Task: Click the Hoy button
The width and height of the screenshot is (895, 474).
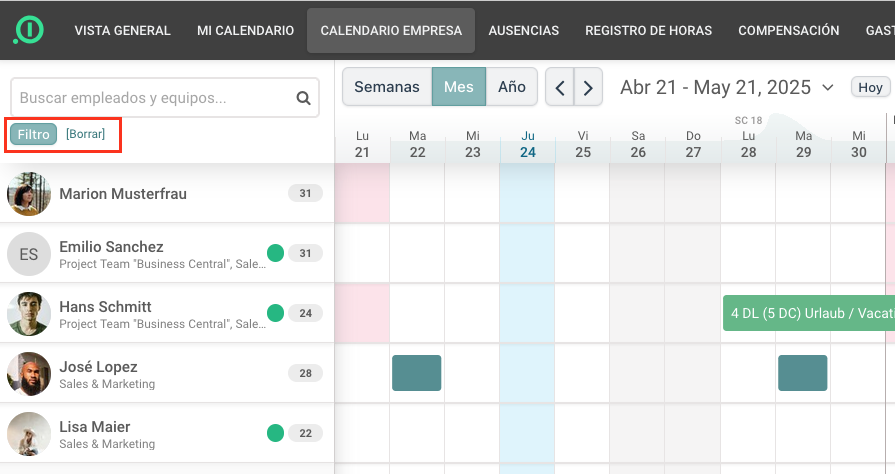Action: 870,87
